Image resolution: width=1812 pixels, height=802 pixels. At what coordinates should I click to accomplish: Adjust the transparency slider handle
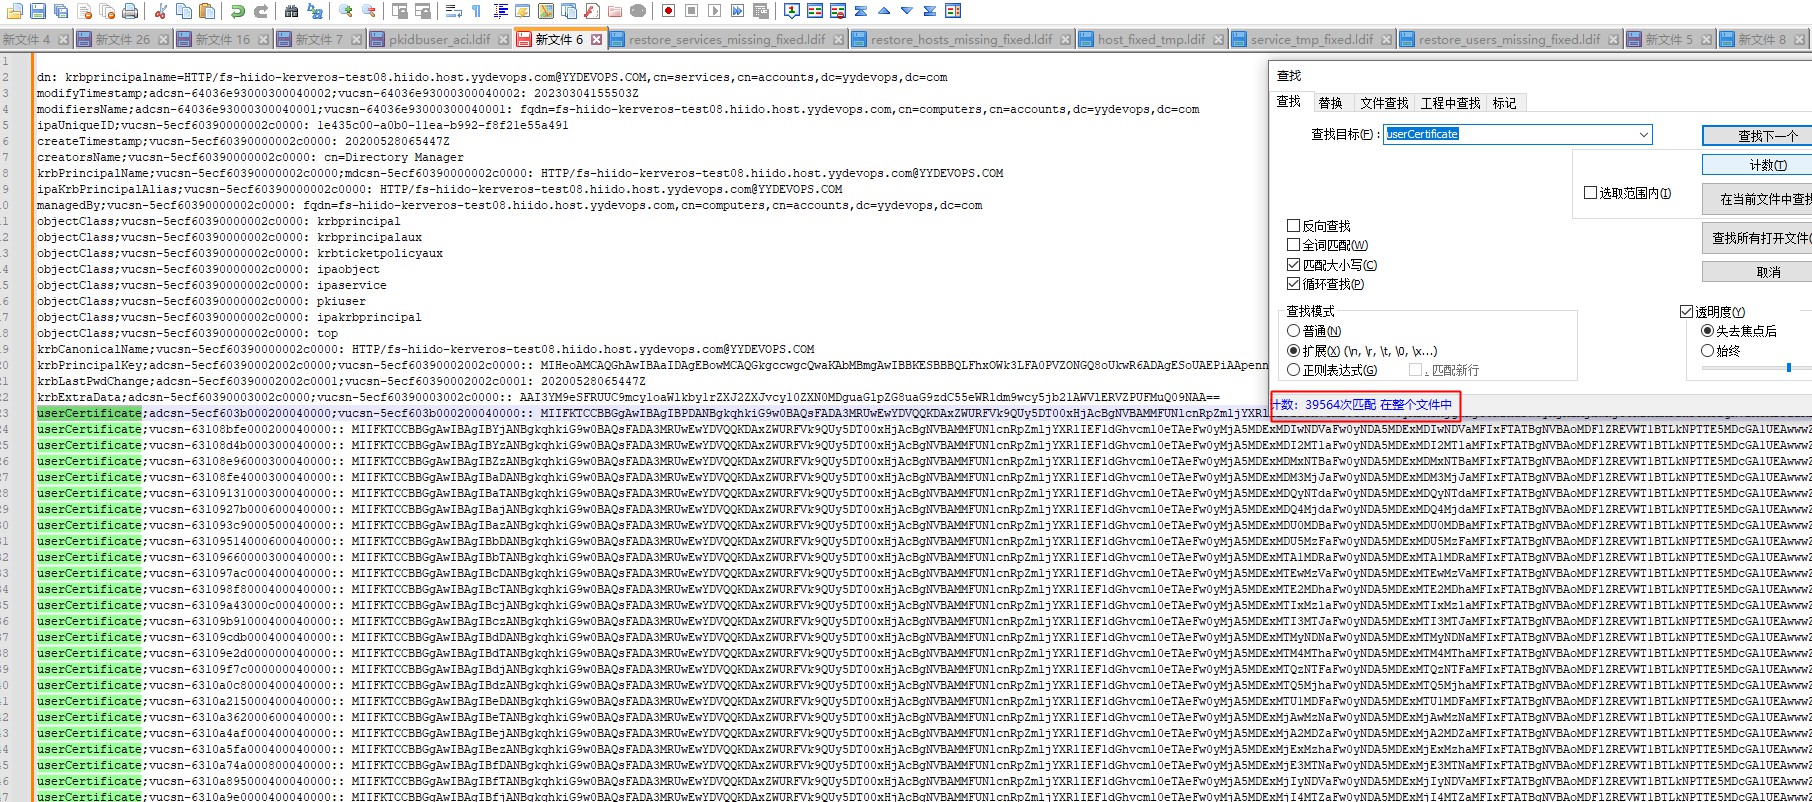pyautogui.click(x=1788, y=368)
